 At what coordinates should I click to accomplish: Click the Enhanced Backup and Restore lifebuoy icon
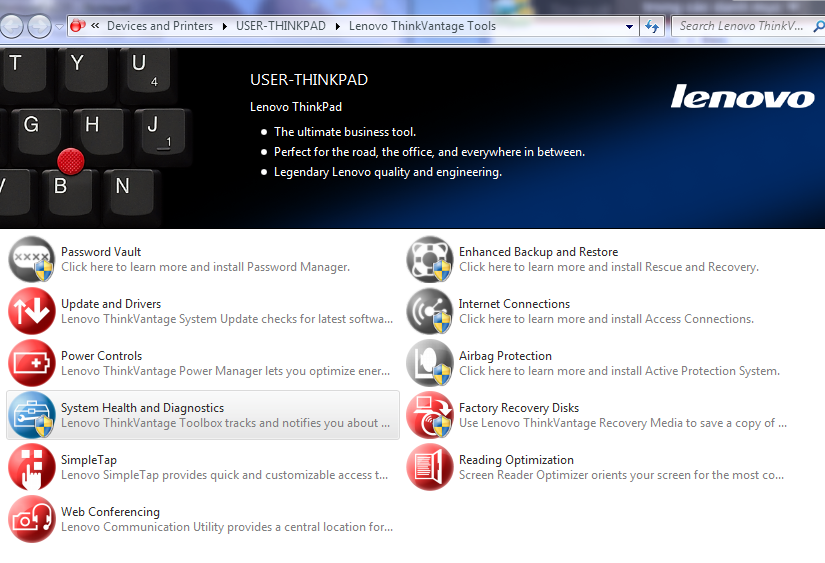coord(429,259)
